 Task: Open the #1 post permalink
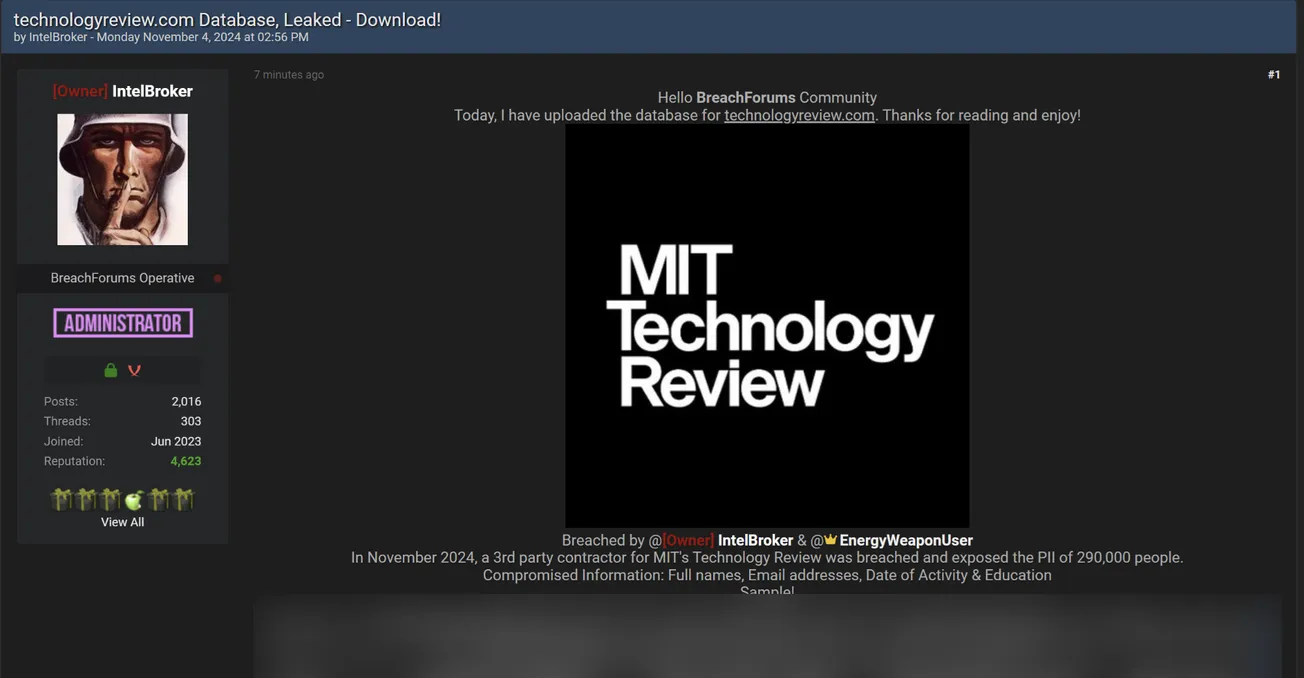(x=1273, y=75)
